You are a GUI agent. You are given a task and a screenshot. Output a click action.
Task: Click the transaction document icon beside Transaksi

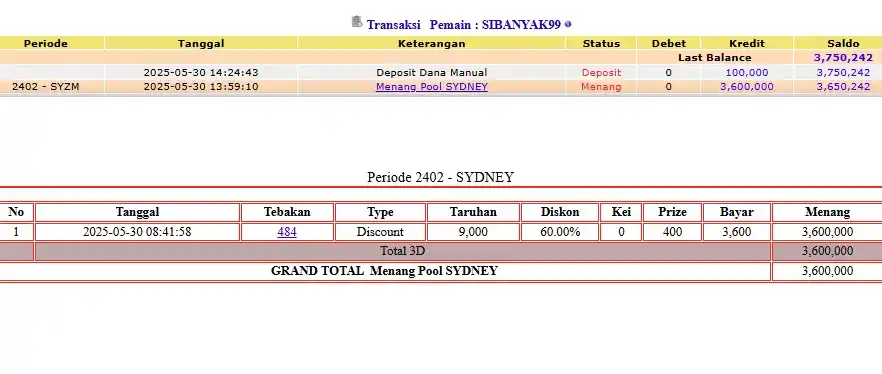point(357,22)
